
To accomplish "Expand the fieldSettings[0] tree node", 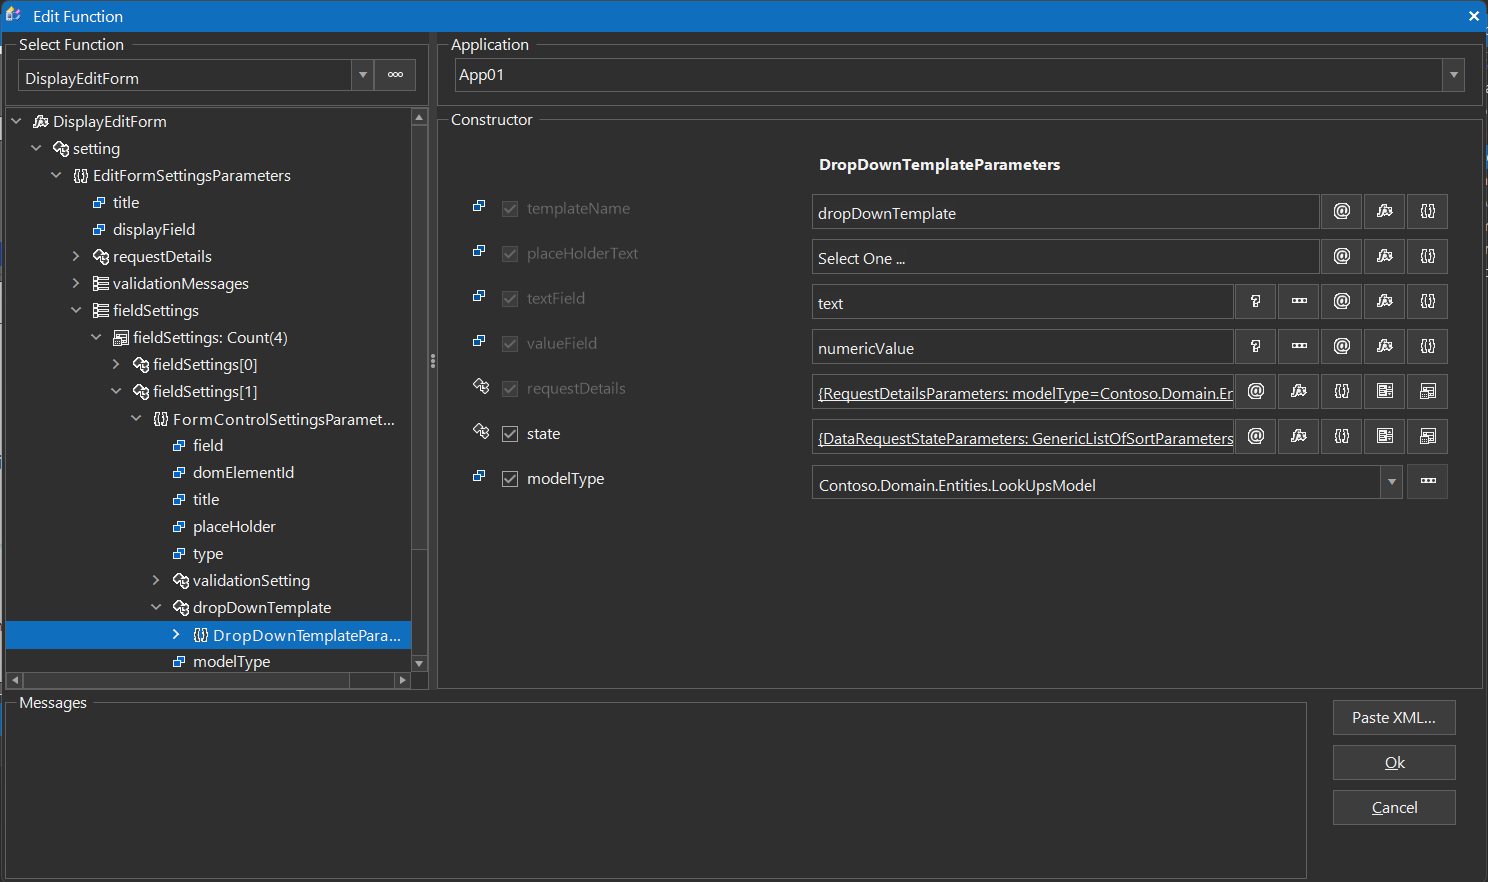I will 116,365.
